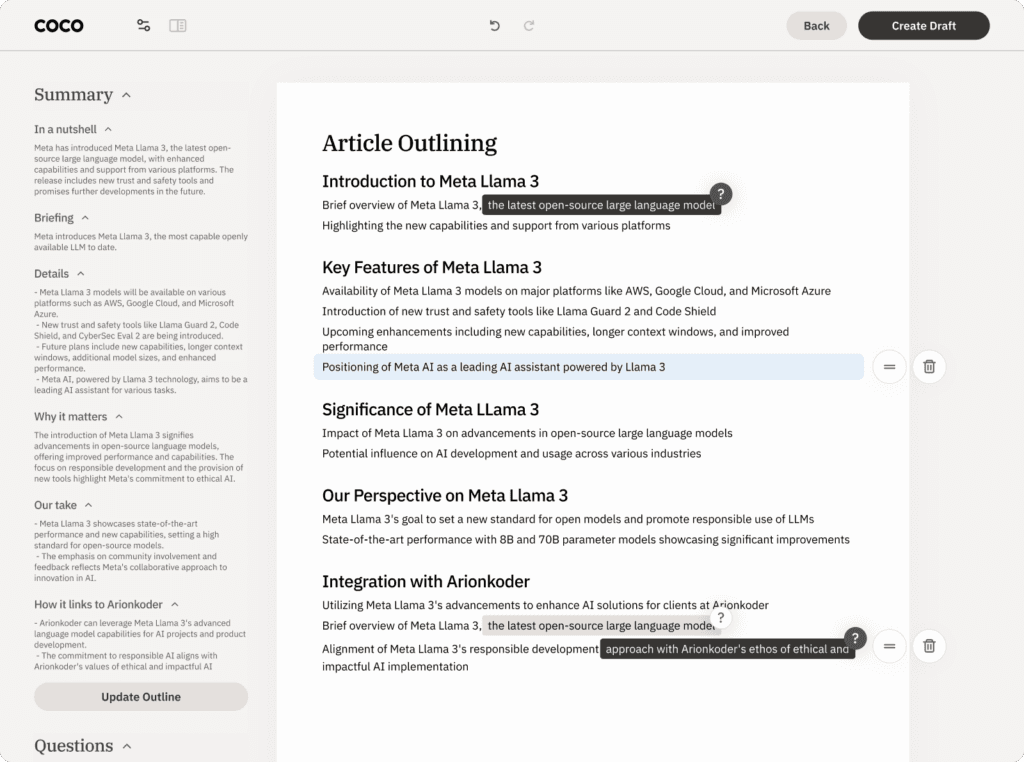
Task: Click 'Introduction of new trust and safety tools' line
Action: tap(519, 311)
